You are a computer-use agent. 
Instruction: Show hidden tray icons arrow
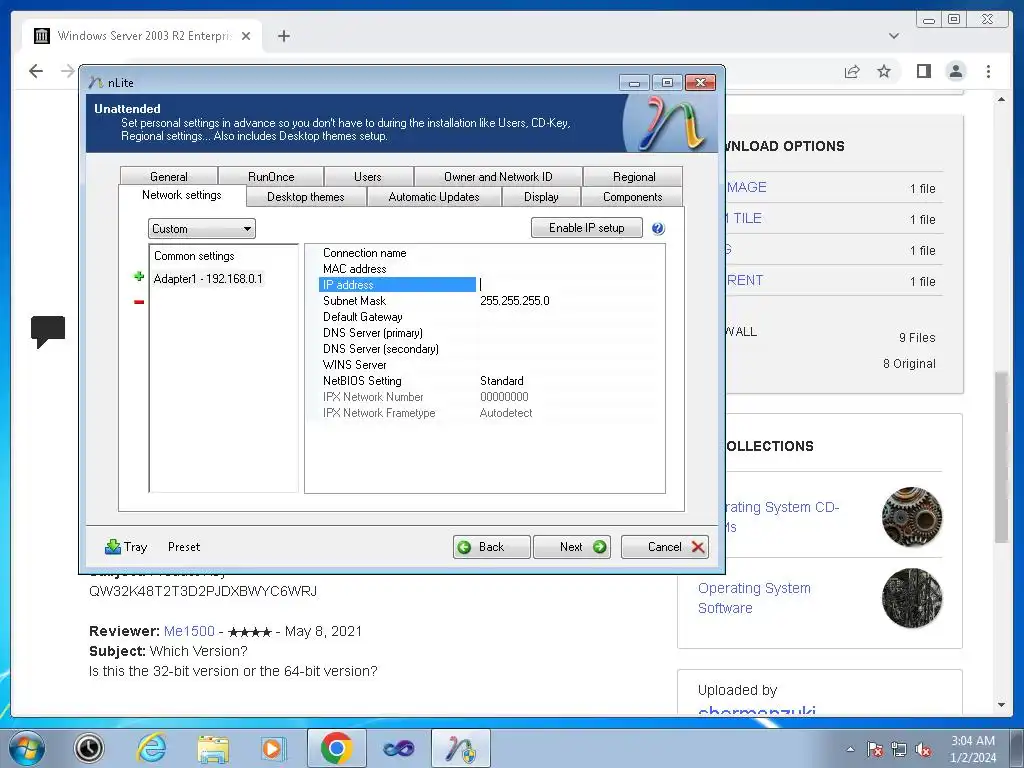tap(850, 749)
